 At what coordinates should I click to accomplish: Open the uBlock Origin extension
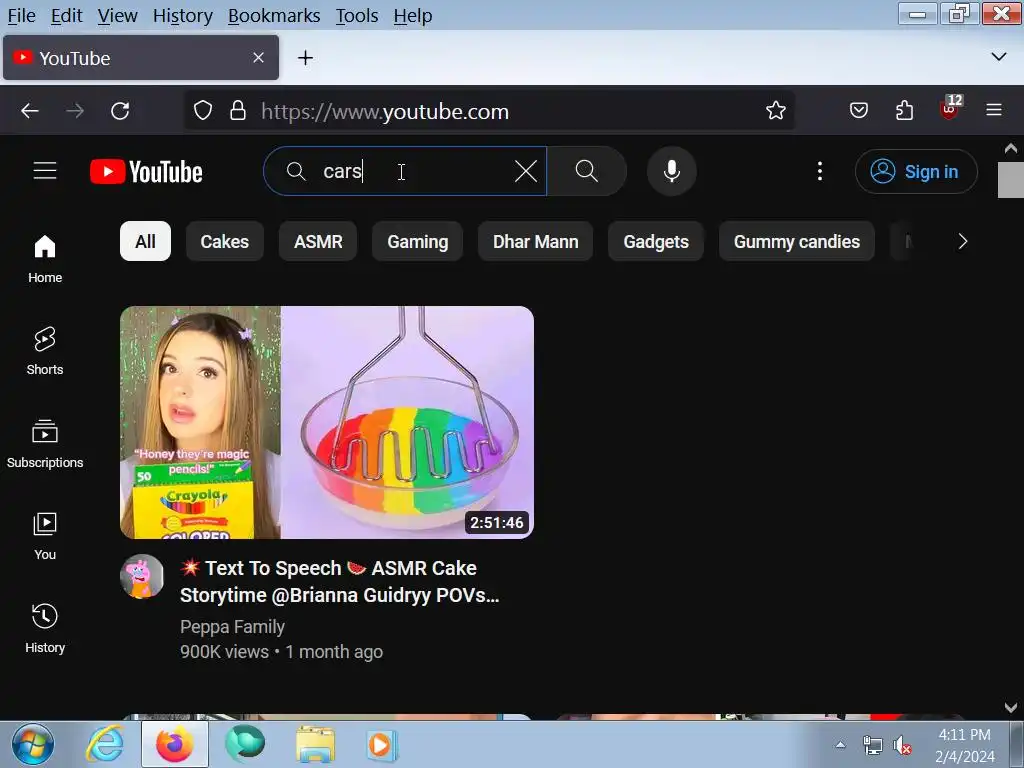coord(951,108)
